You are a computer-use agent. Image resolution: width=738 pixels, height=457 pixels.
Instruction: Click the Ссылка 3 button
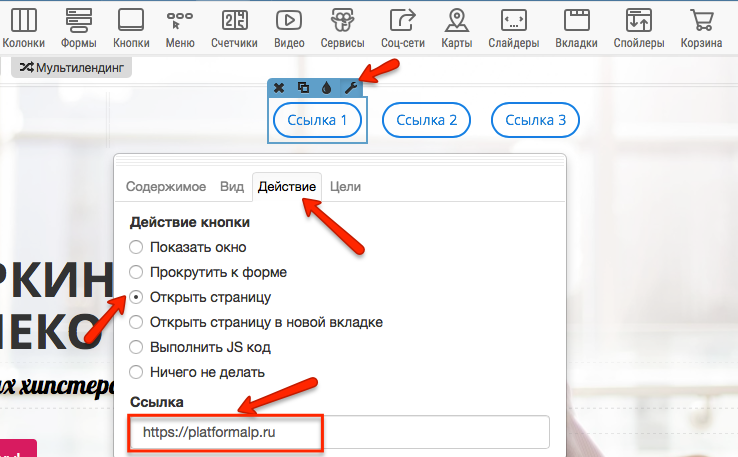[x=535, y=120]
